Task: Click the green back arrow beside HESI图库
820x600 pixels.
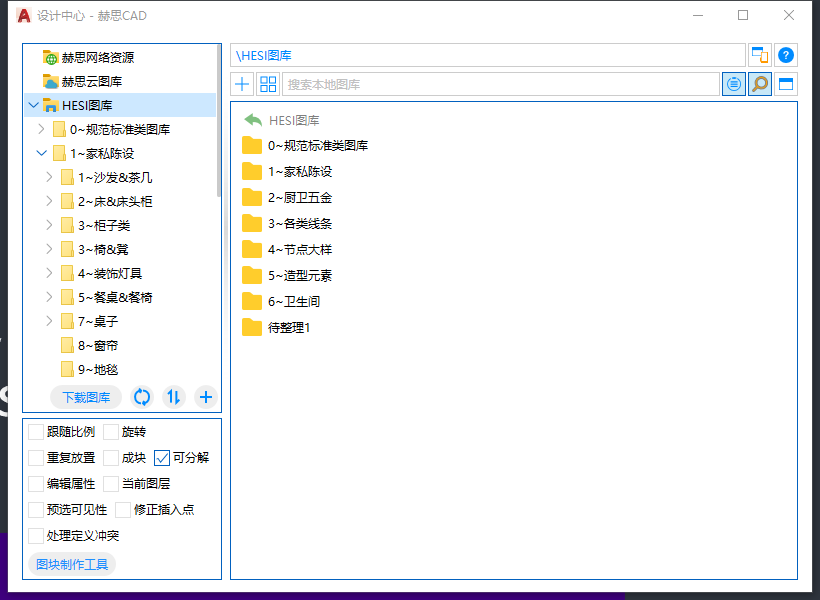Action: point(253,120)
